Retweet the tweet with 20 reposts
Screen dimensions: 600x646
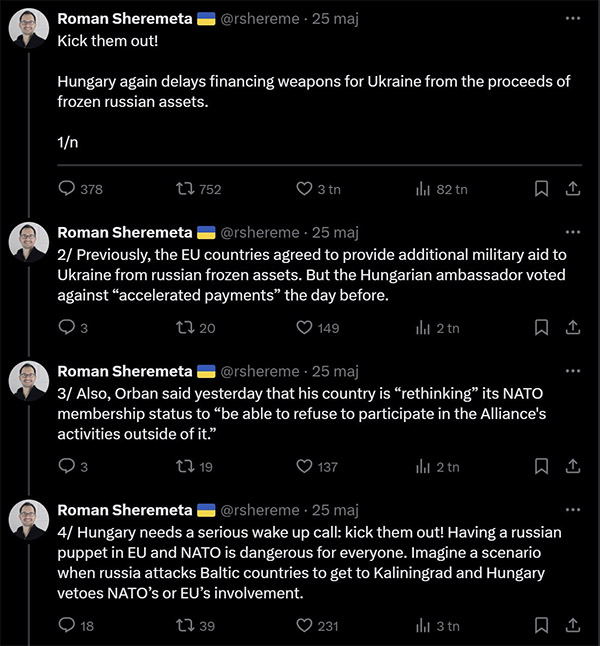[x=185, y=327]
